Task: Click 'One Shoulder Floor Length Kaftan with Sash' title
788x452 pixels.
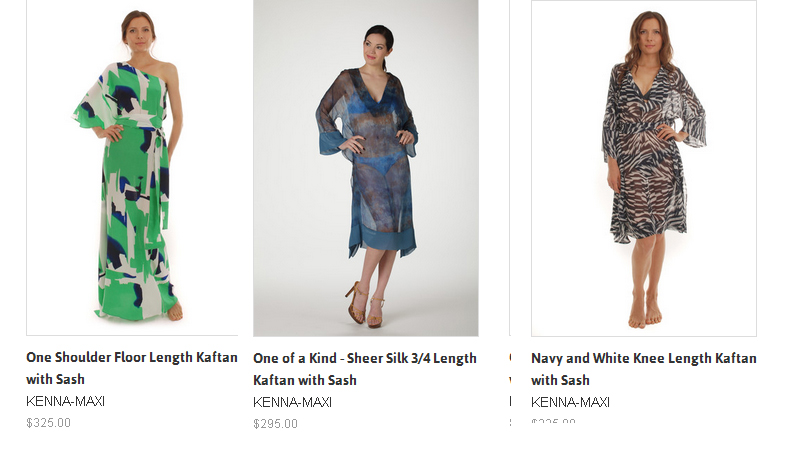Action: pyautogui.click(x=132, y=368)
